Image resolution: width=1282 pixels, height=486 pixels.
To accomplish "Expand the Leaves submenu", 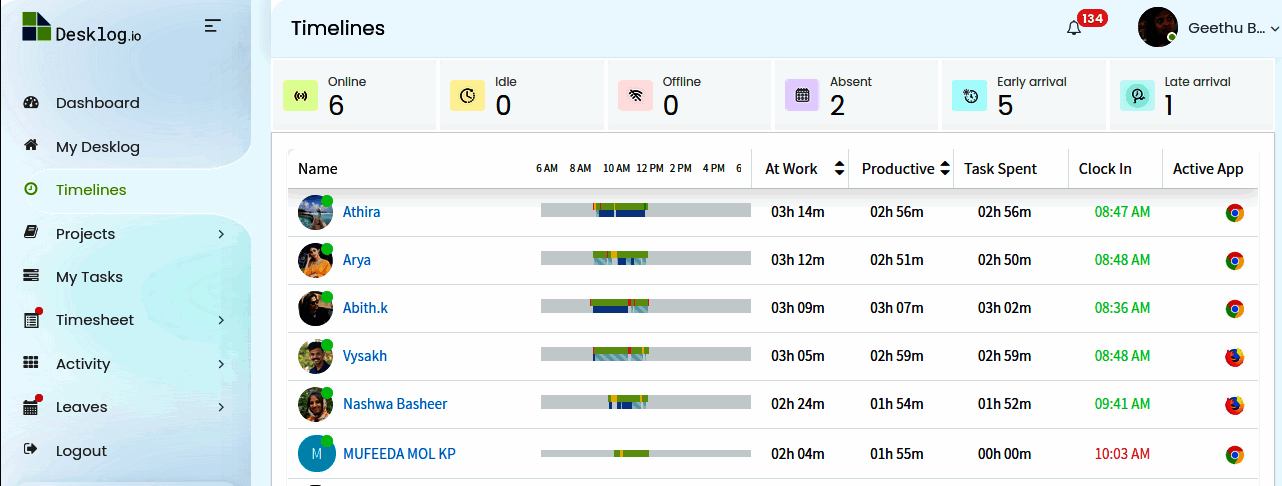I will click(221, 407).
